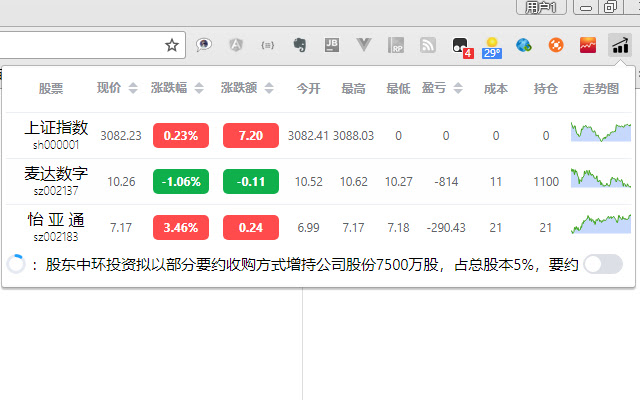Select 走势图 column header
Image resolution: width=640 pixels, height=400 pixels.
[601, 88]
